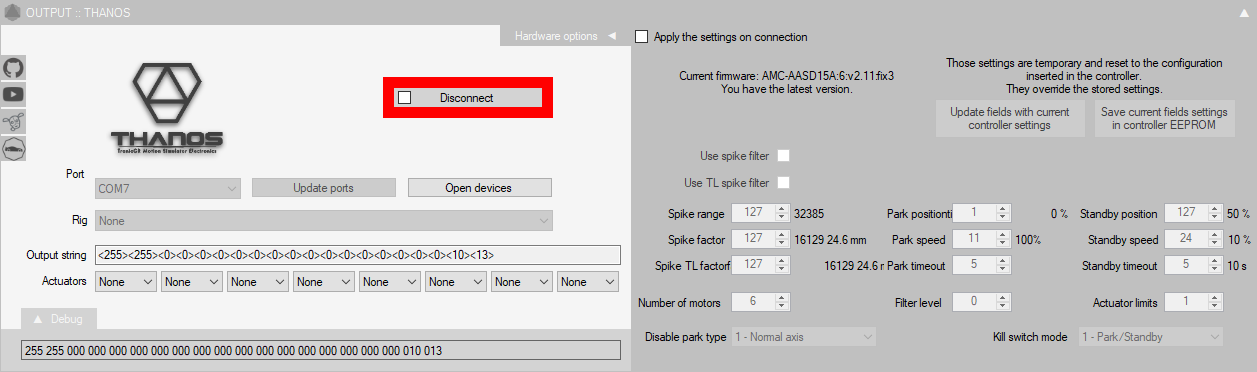
Task: Click the Thanos logo image
Action: (167, 108)
